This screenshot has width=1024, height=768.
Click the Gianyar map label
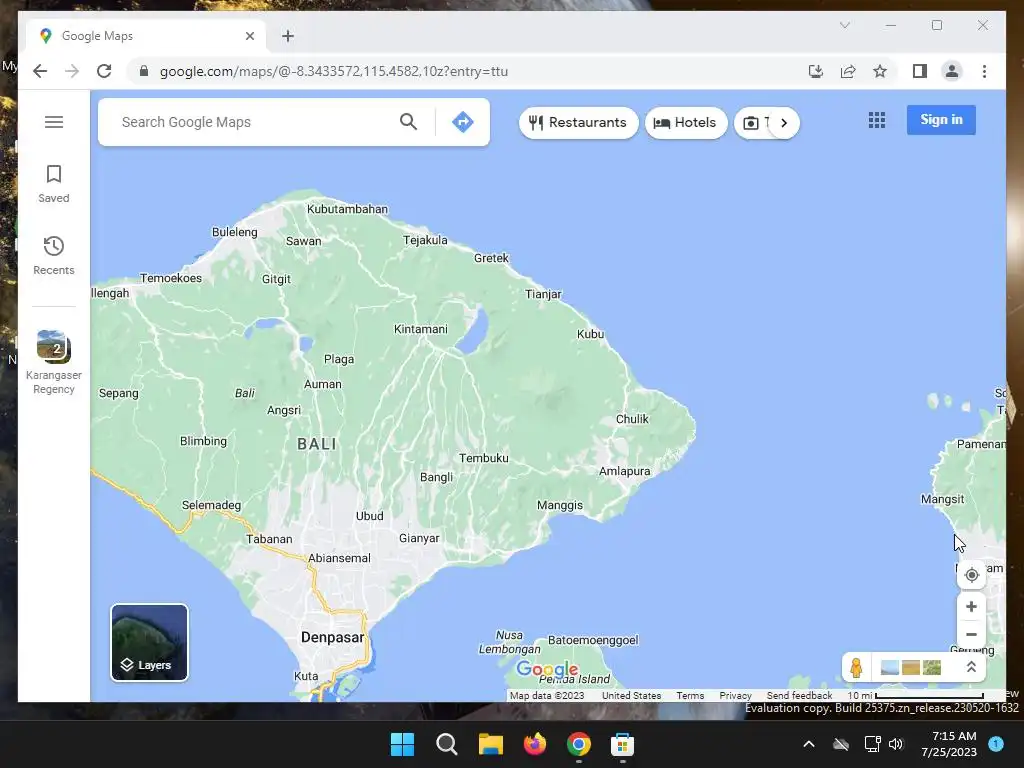(419, 538)
